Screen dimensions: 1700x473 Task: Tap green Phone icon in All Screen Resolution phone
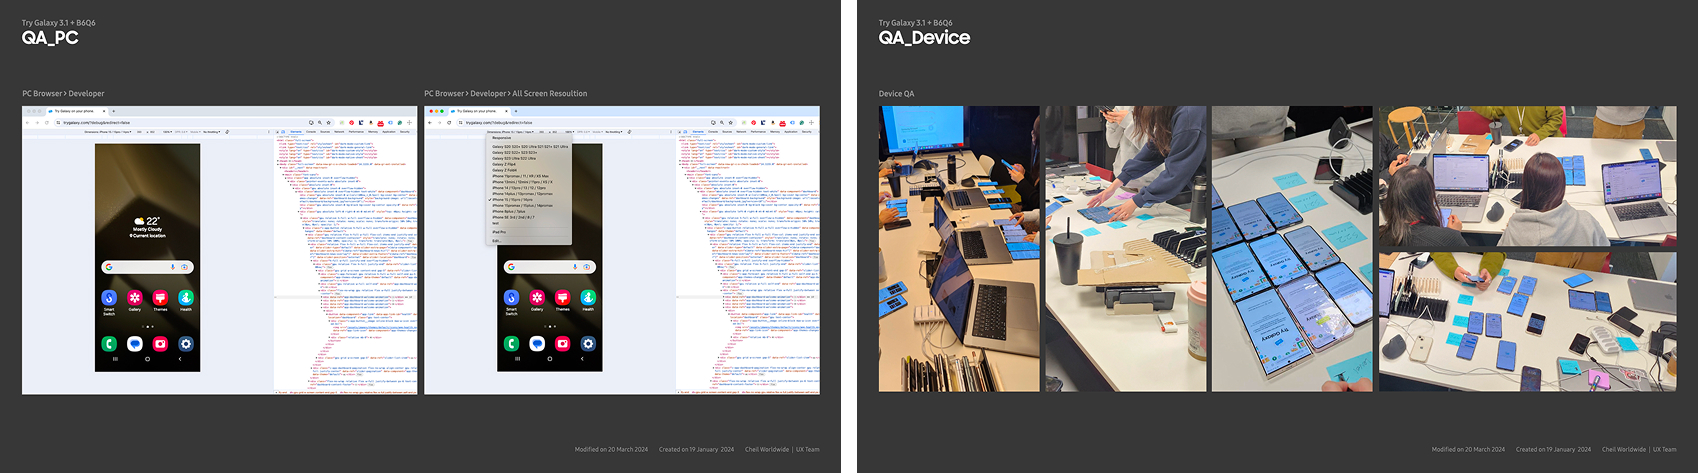coord(511,344)
